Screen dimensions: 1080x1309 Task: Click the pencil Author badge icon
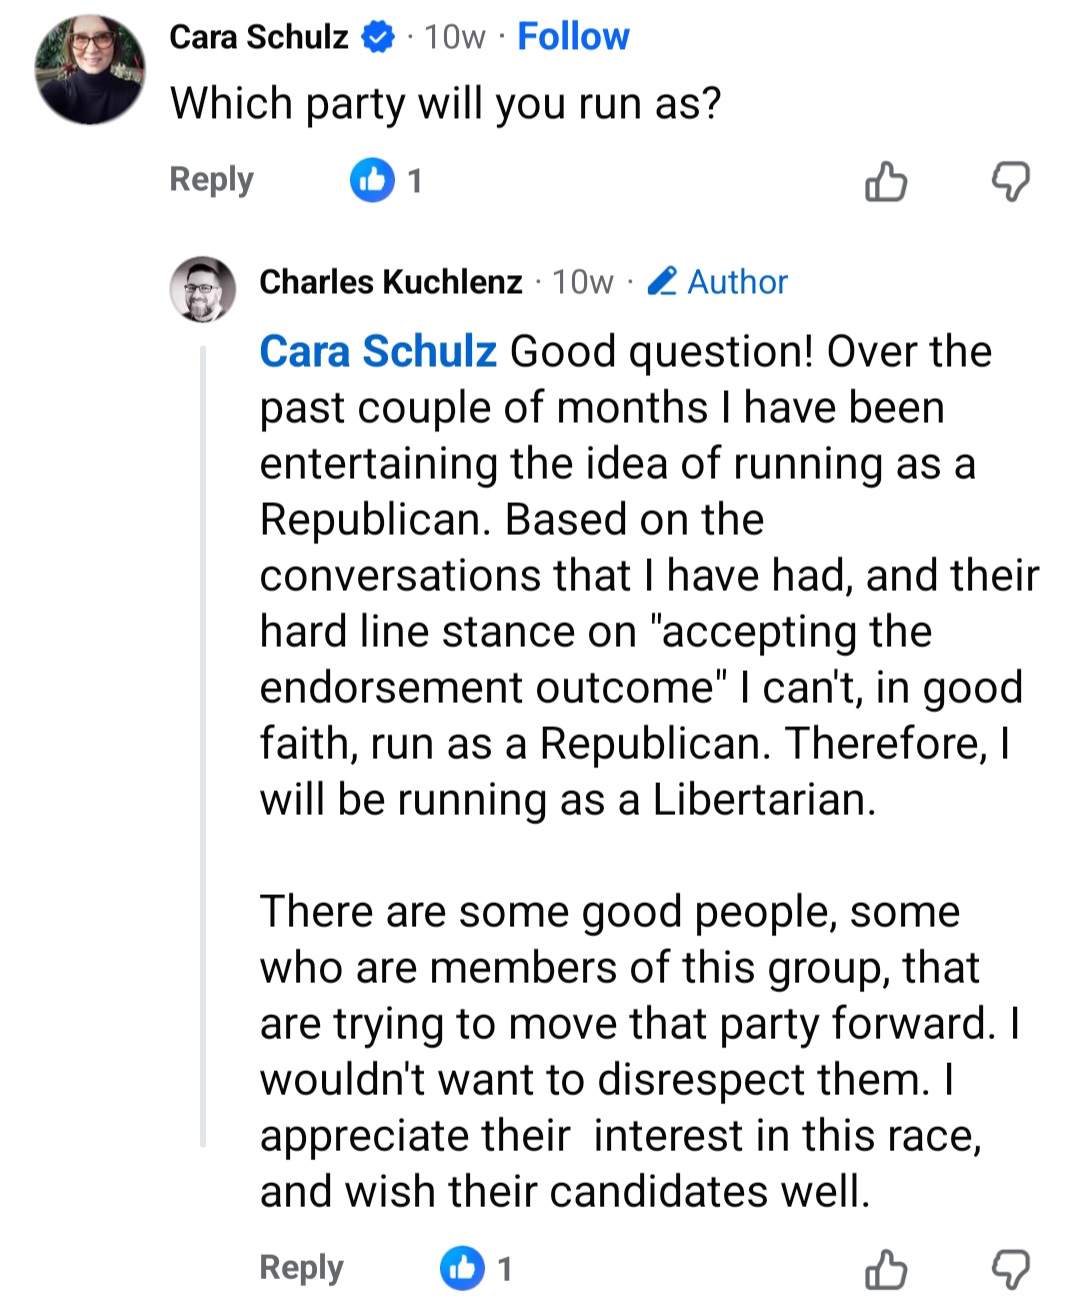[x=662, y=282]
